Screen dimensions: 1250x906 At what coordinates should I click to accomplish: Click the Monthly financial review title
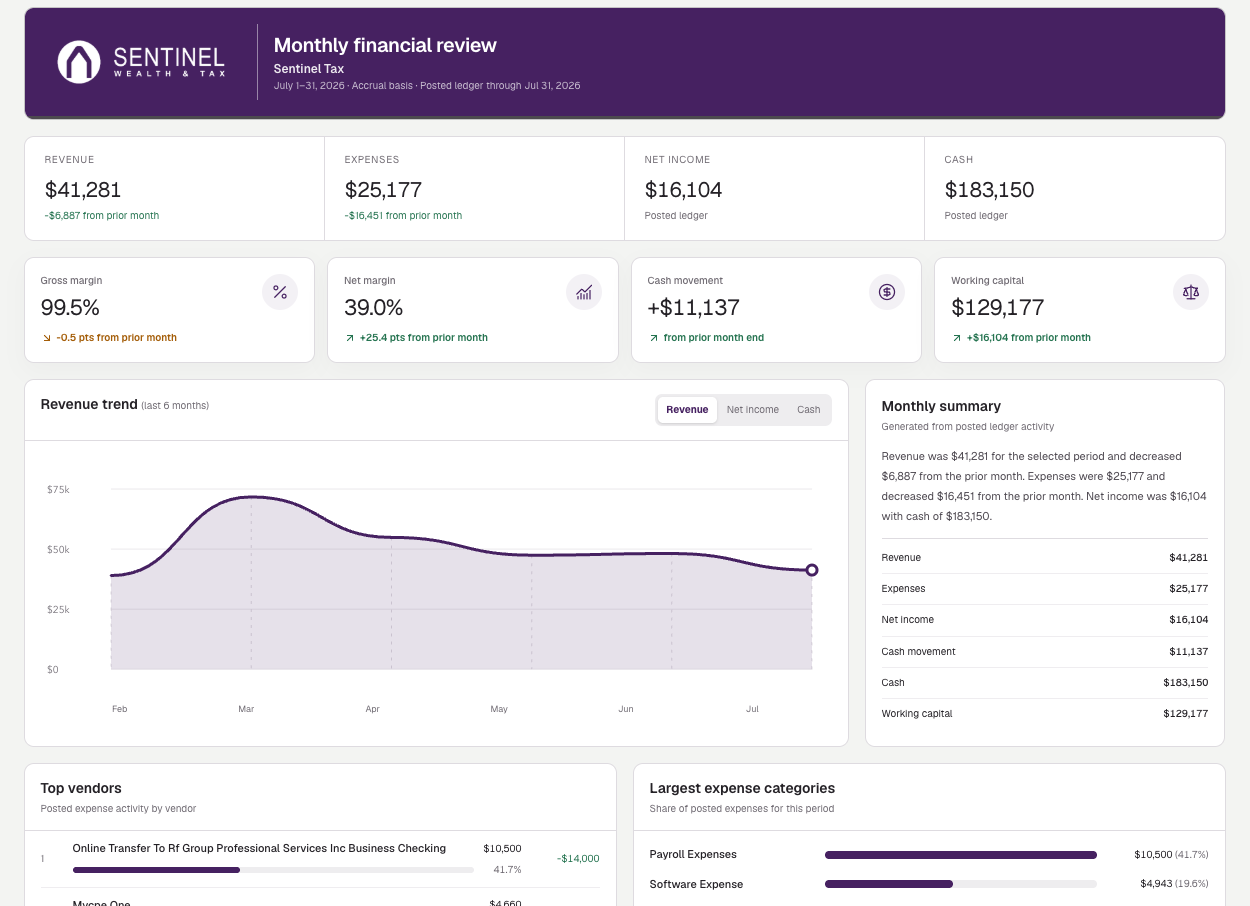[385, 45]
